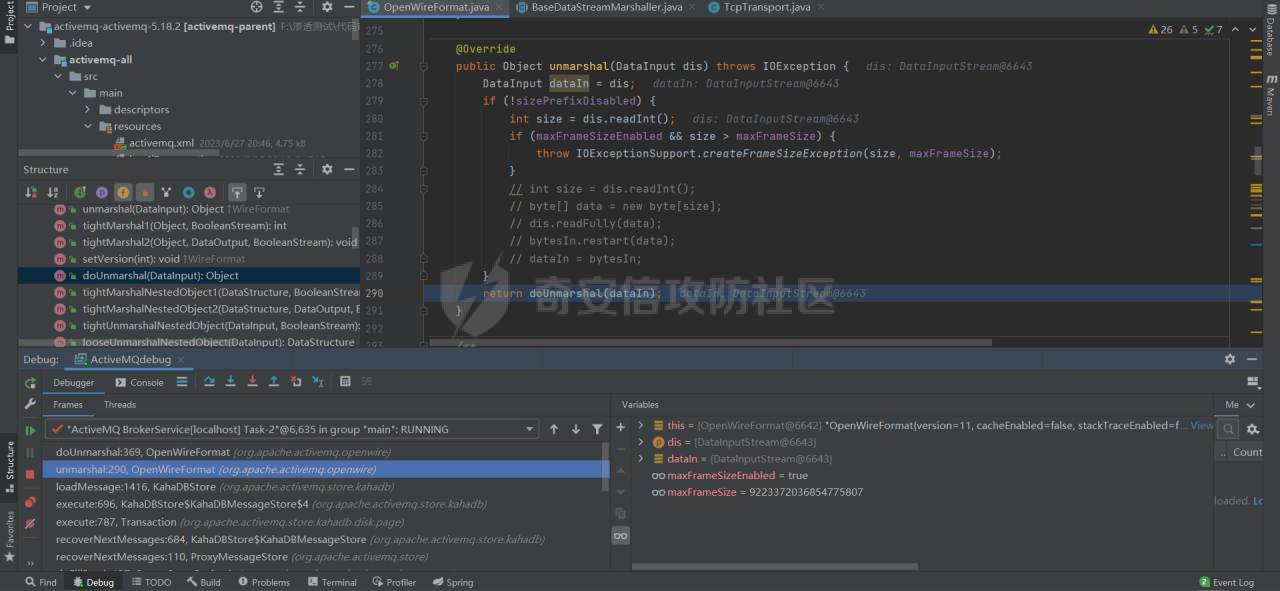Viewport: 1280px width, 591px height.
Task: Expand the descriptors folder
Action: 88,110
